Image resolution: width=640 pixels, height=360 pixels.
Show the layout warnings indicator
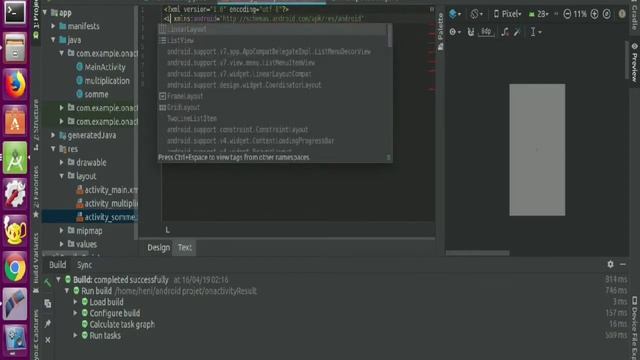622,14
